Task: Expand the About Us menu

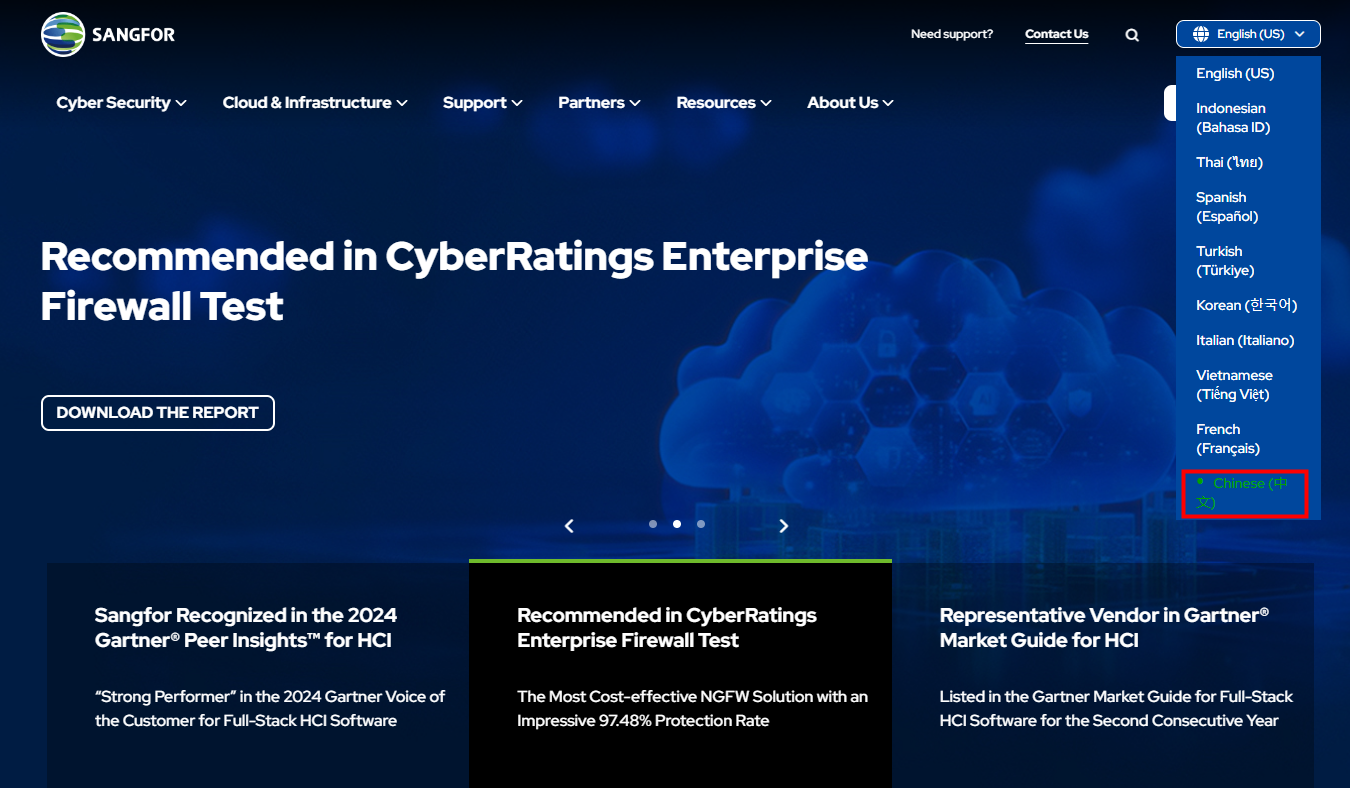Action: click(850, 102)
